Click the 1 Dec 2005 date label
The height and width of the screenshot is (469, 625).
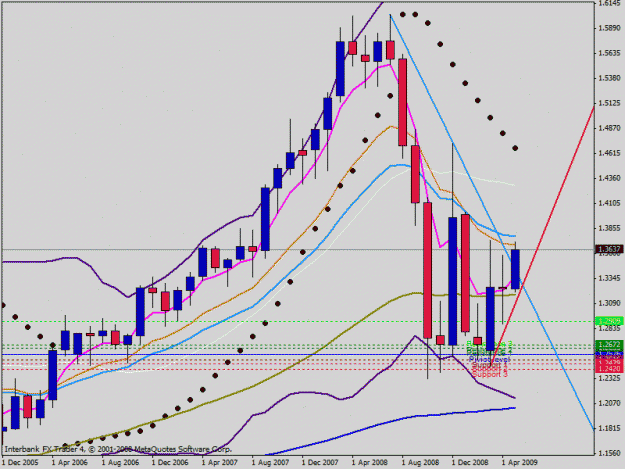pos(20,463)
